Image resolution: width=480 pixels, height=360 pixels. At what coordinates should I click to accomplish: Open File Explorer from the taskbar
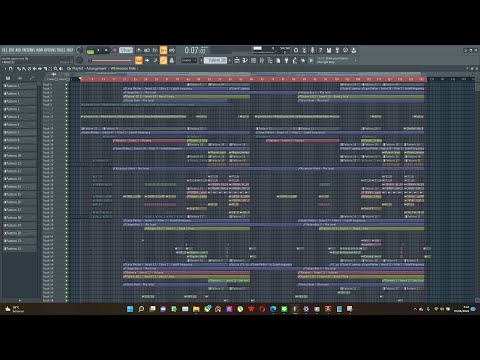(196, 309)
